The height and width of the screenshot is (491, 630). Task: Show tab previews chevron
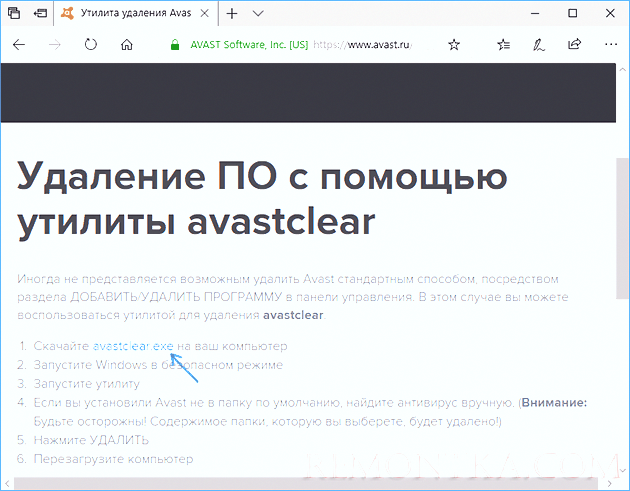point(258,13)
